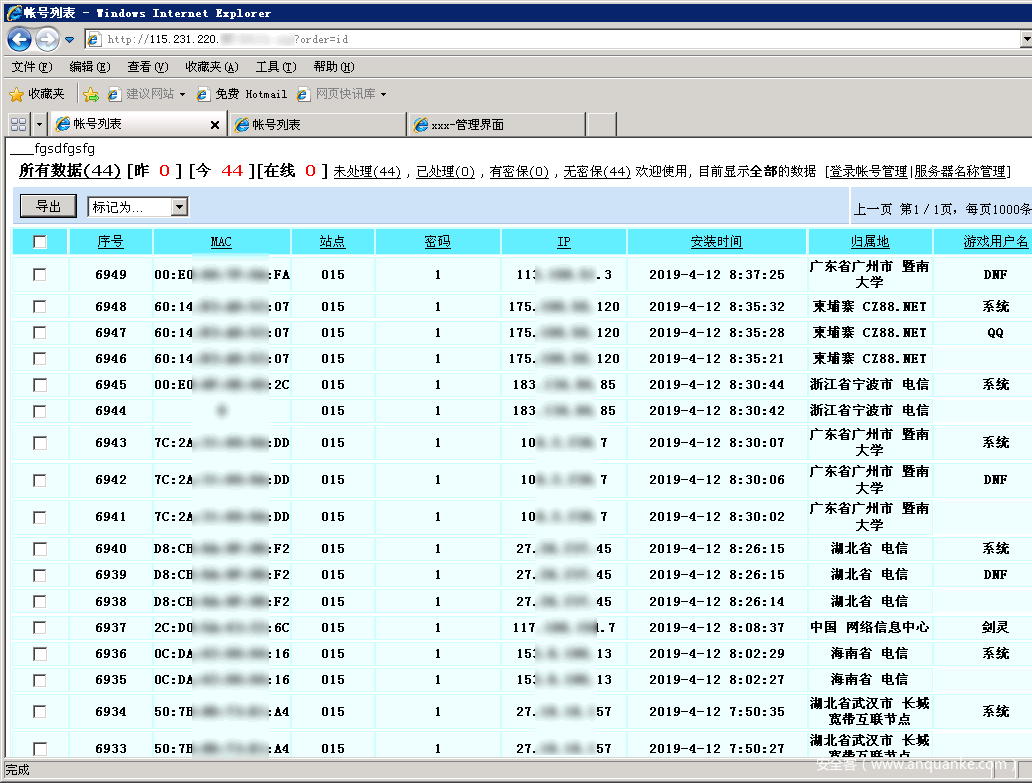1032x783 pixels.
Task: Open Quick Tabs grid icon
Action: (x=18, y=125)
